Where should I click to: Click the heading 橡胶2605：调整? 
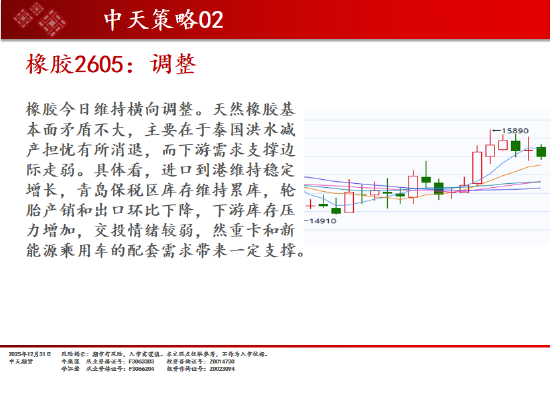(x=110, y=64)
